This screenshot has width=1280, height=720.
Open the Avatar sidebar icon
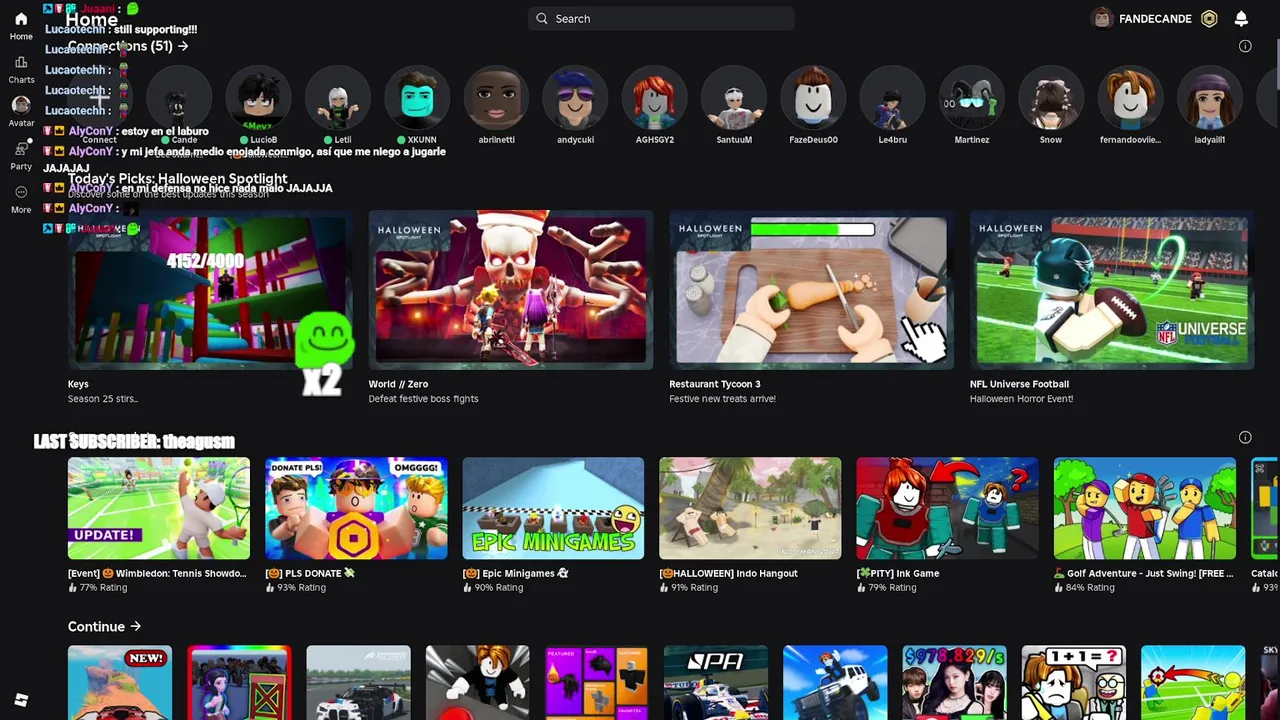click(21, 105)
